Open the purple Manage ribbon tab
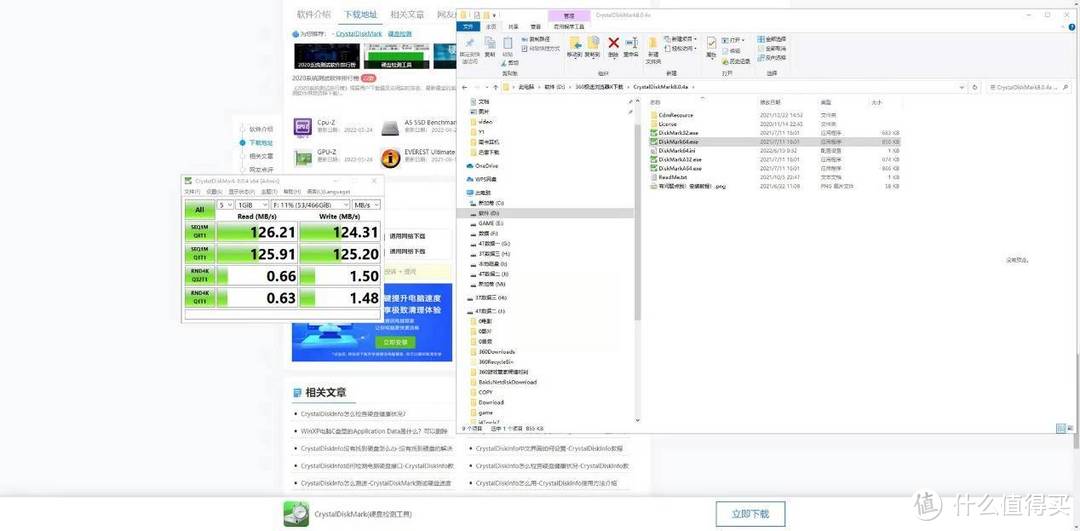Image resolution: width=1080 pixels, height=531 pixels. point(569,15)
